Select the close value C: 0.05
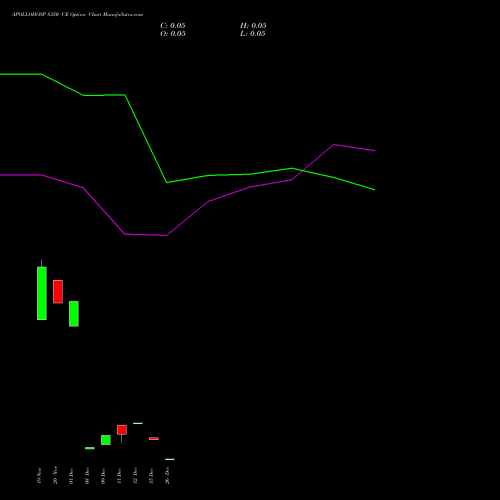This screenshot has width=500, height=500. pyautogui.click(x=173, y=26)
